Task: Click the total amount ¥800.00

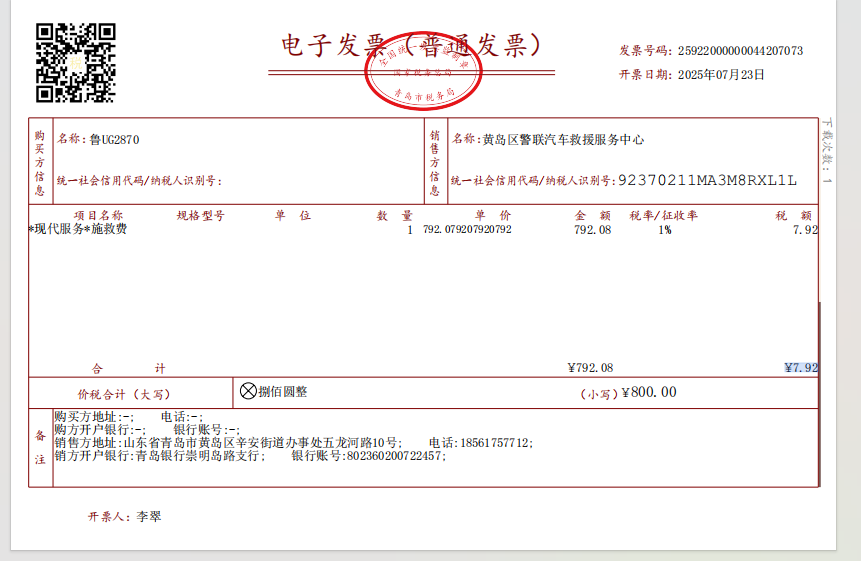Action: [x=649, y=393]
